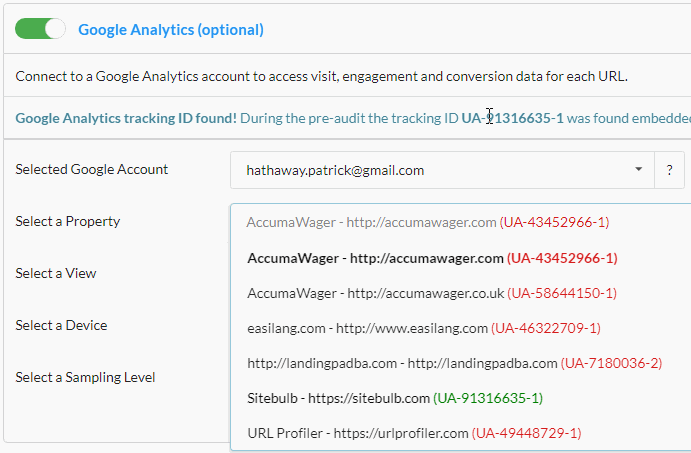Click the 'Selected Google Account' label
The width and height of the screenshot is (691, 453).
click(x=92, y=169)
